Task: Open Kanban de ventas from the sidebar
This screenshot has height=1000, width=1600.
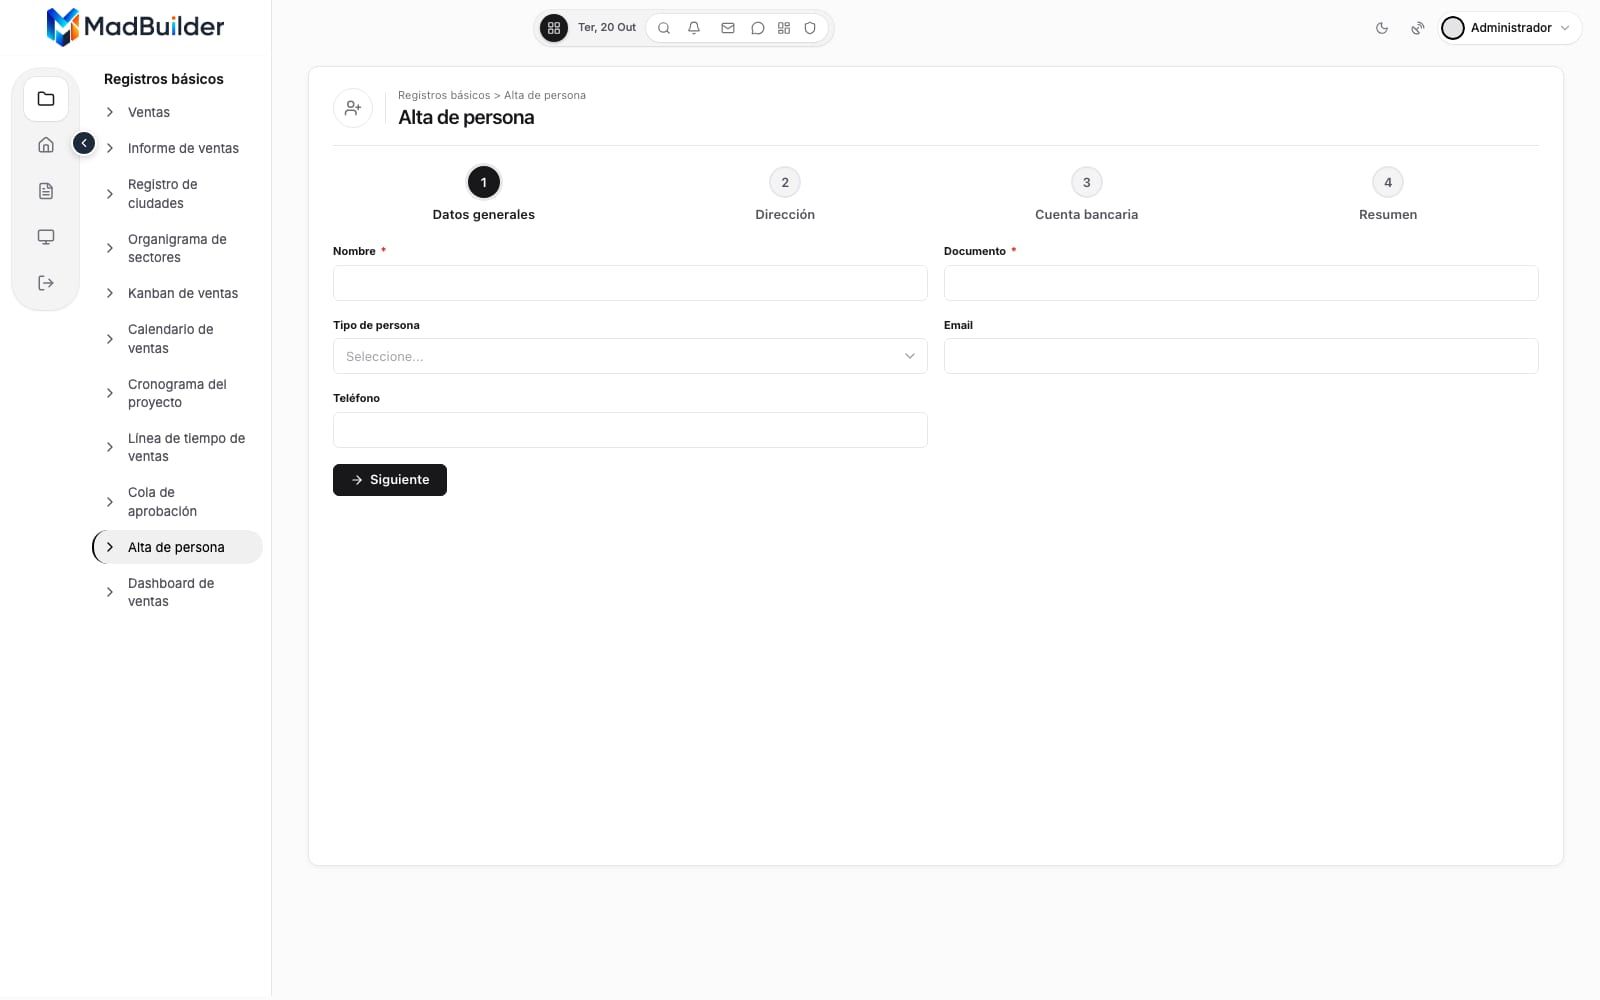Action: (x=178, y=293)
